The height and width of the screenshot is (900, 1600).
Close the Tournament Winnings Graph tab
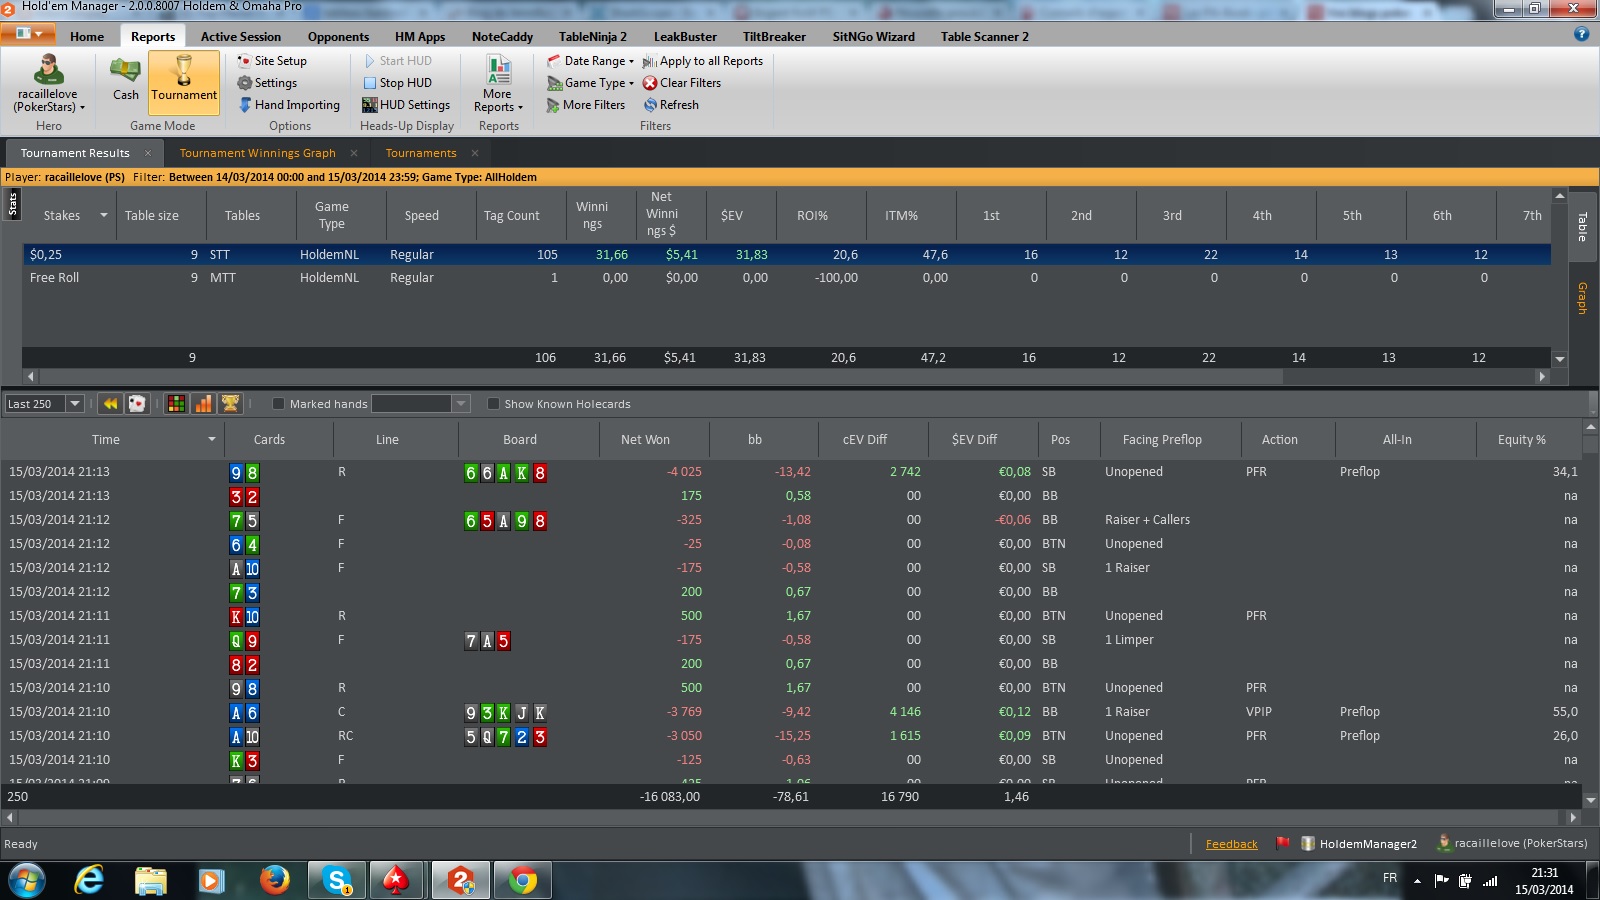(354, 153)
